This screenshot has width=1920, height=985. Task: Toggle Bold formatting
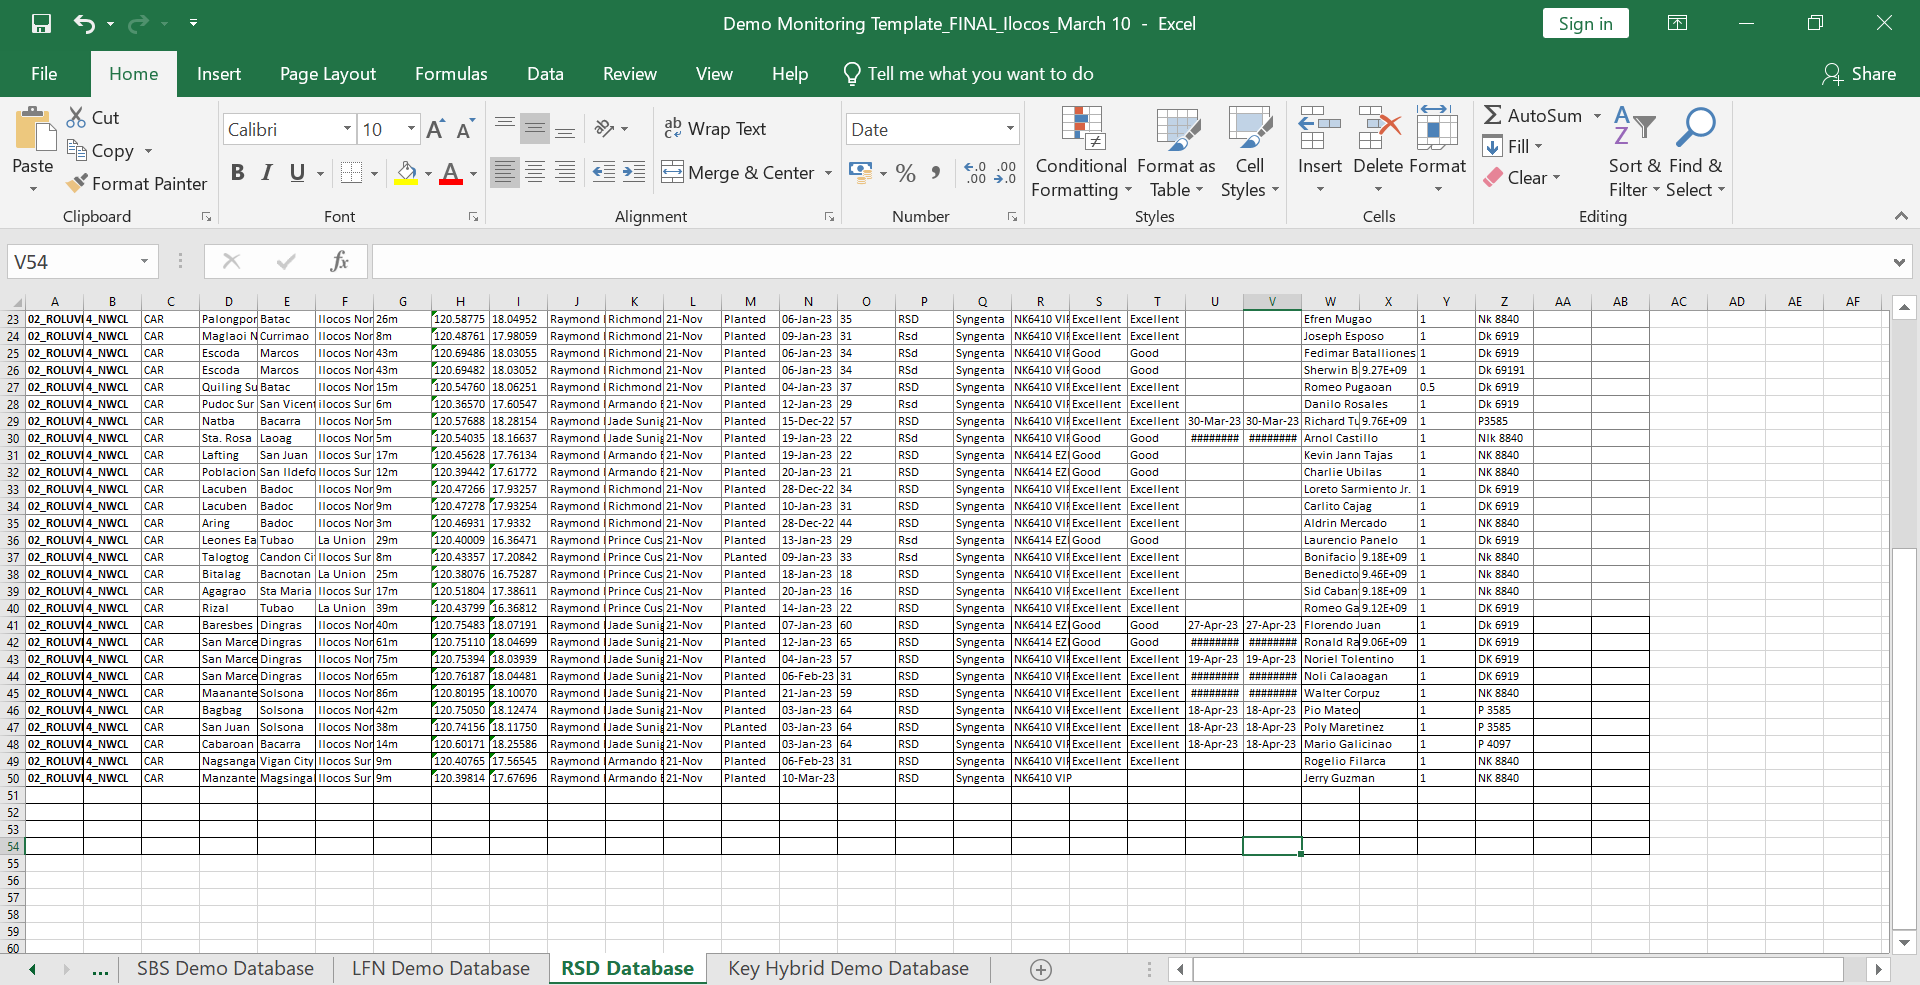pyautogui.click(x=237, y=173)
